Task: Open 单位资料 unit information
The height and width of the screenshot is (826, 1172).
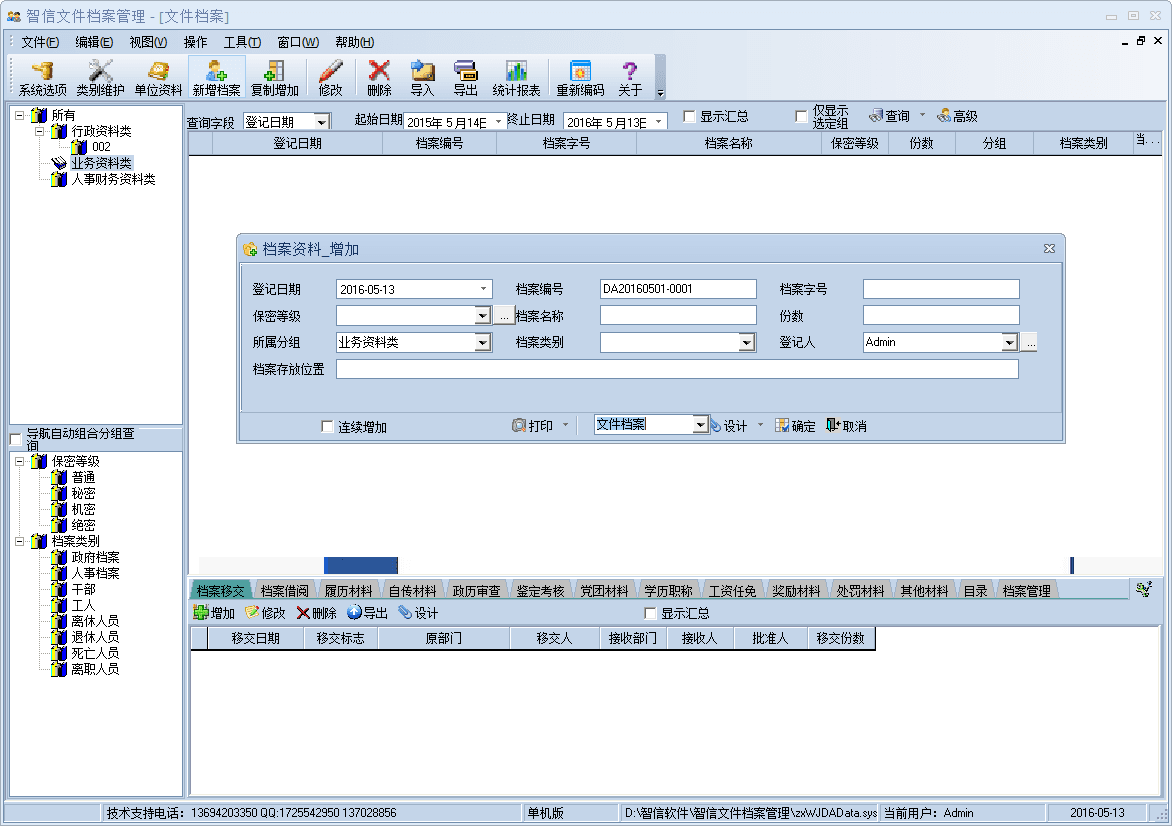Action: (x=158, y=77)
